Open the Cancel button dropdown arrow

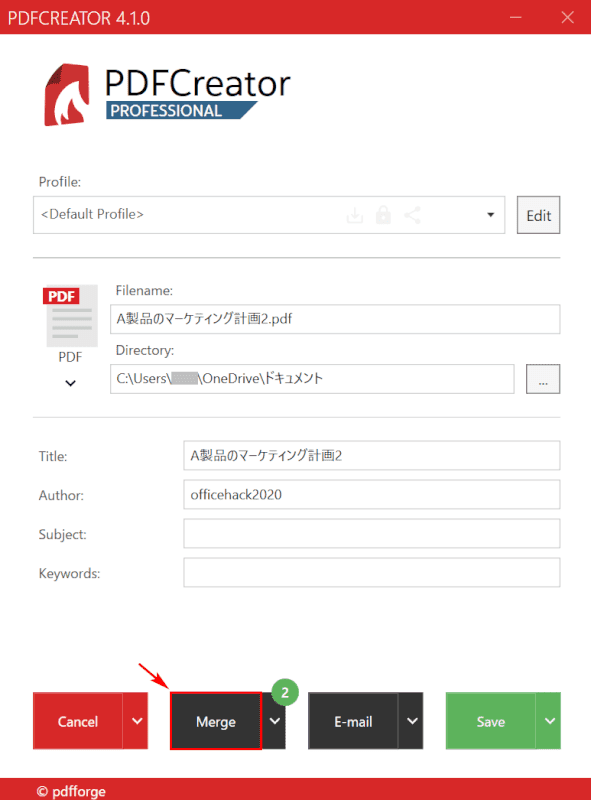coord(136,720)
